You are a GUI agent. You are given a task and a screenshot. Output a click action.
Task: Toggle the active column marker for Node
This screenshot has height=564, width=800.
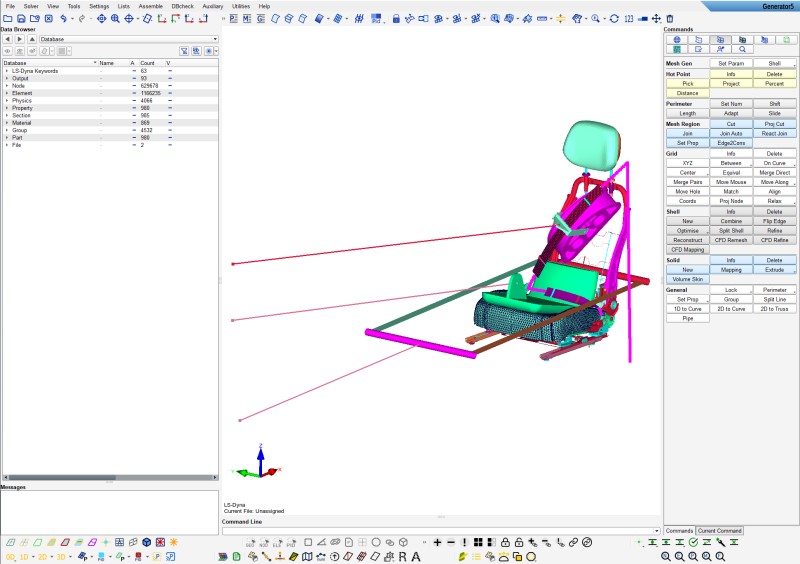tap(133, 85)
